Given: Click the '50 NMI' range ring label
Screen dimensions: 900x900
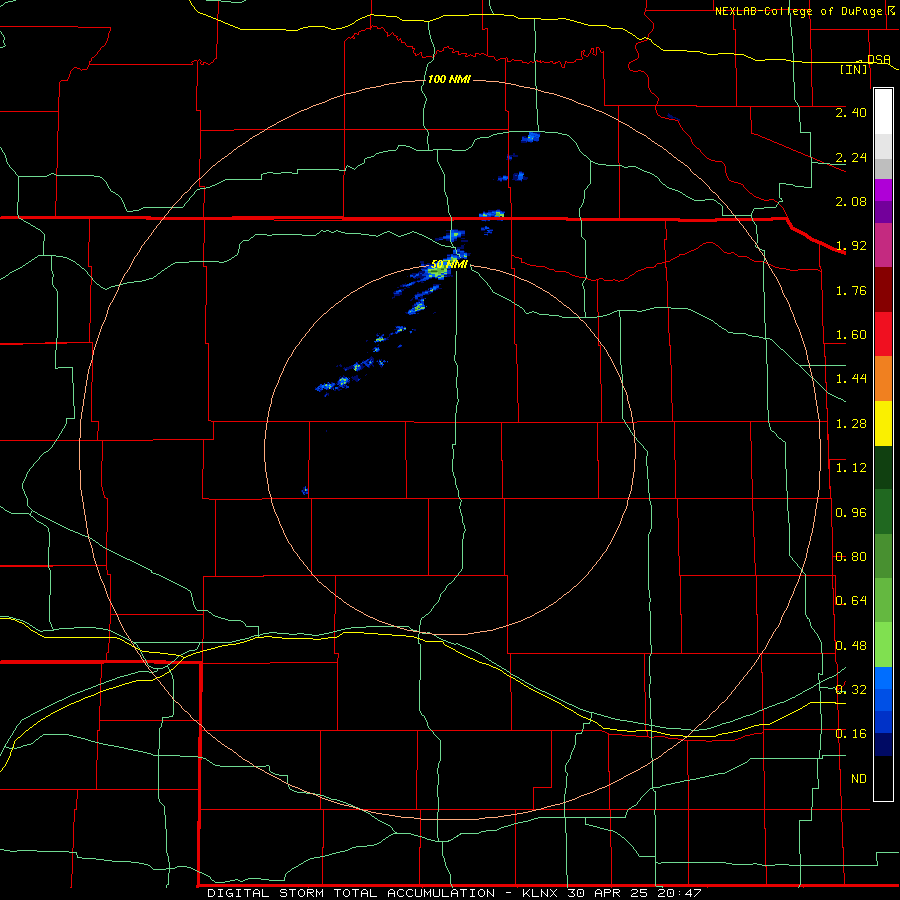Looking at the screenshot, I should click(x=449, y=264).
